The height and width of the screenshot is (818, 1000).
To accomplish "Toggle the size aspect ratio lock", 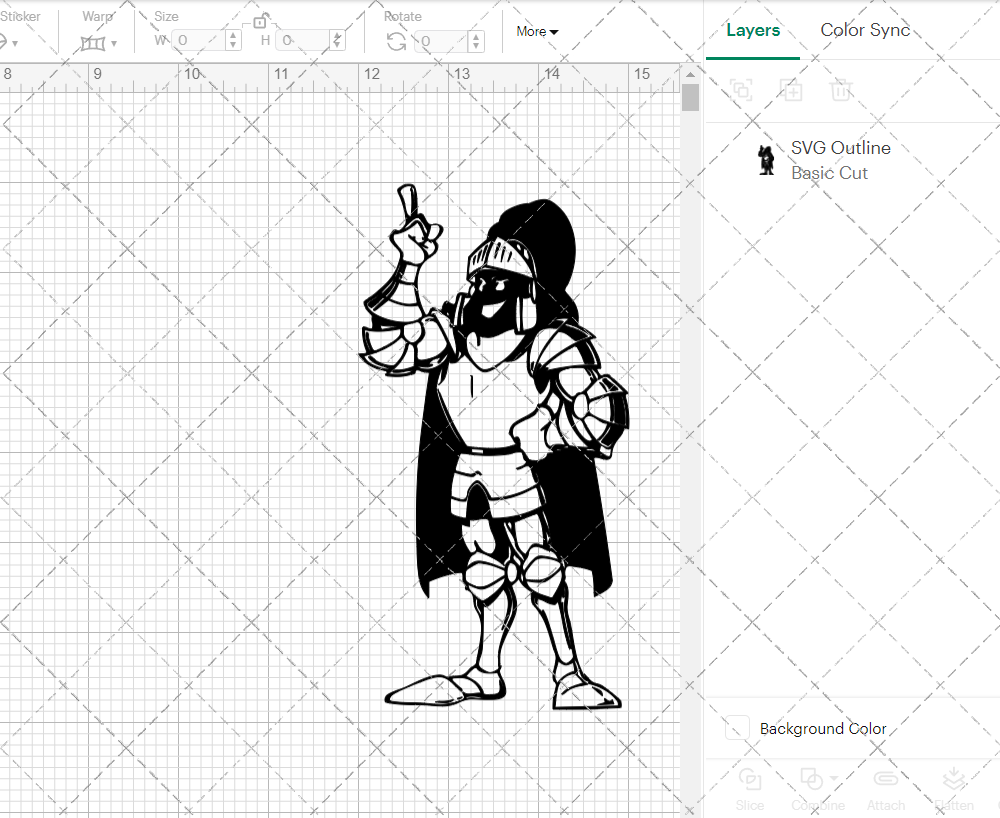I will pyautogui.click(x=260, y=22).
